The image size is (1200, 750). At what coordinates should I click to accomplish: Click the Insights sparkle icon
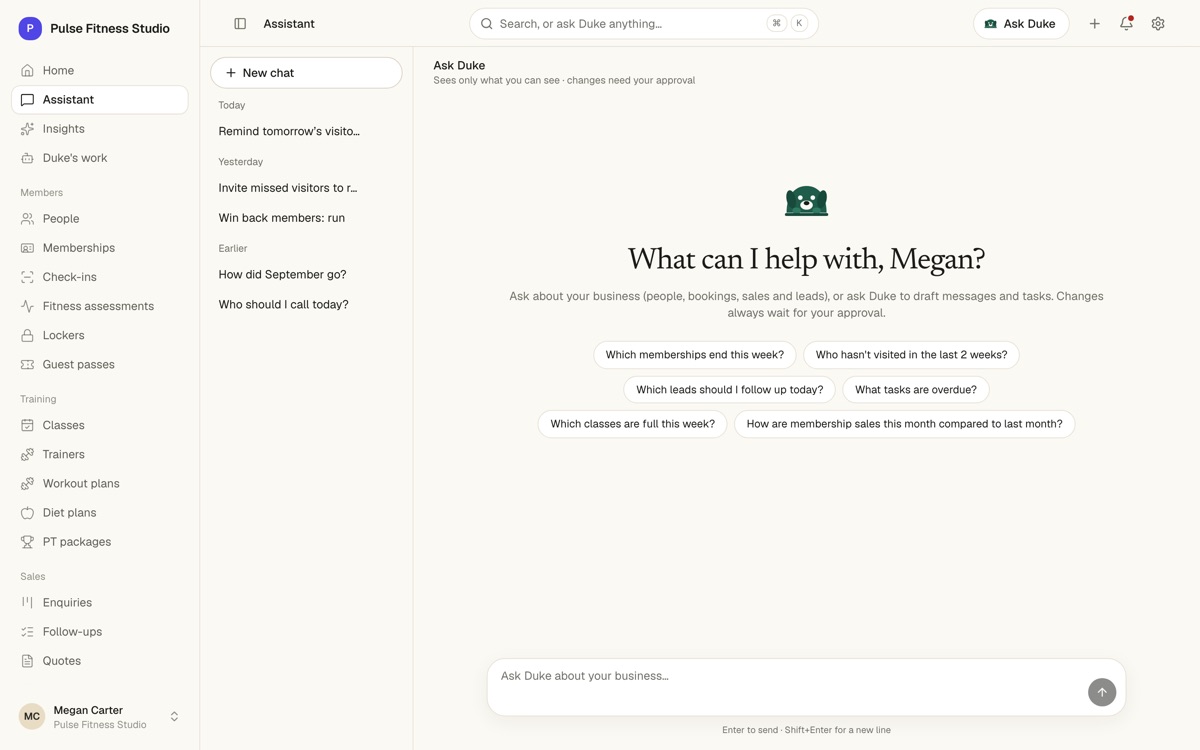click(27, 129)
